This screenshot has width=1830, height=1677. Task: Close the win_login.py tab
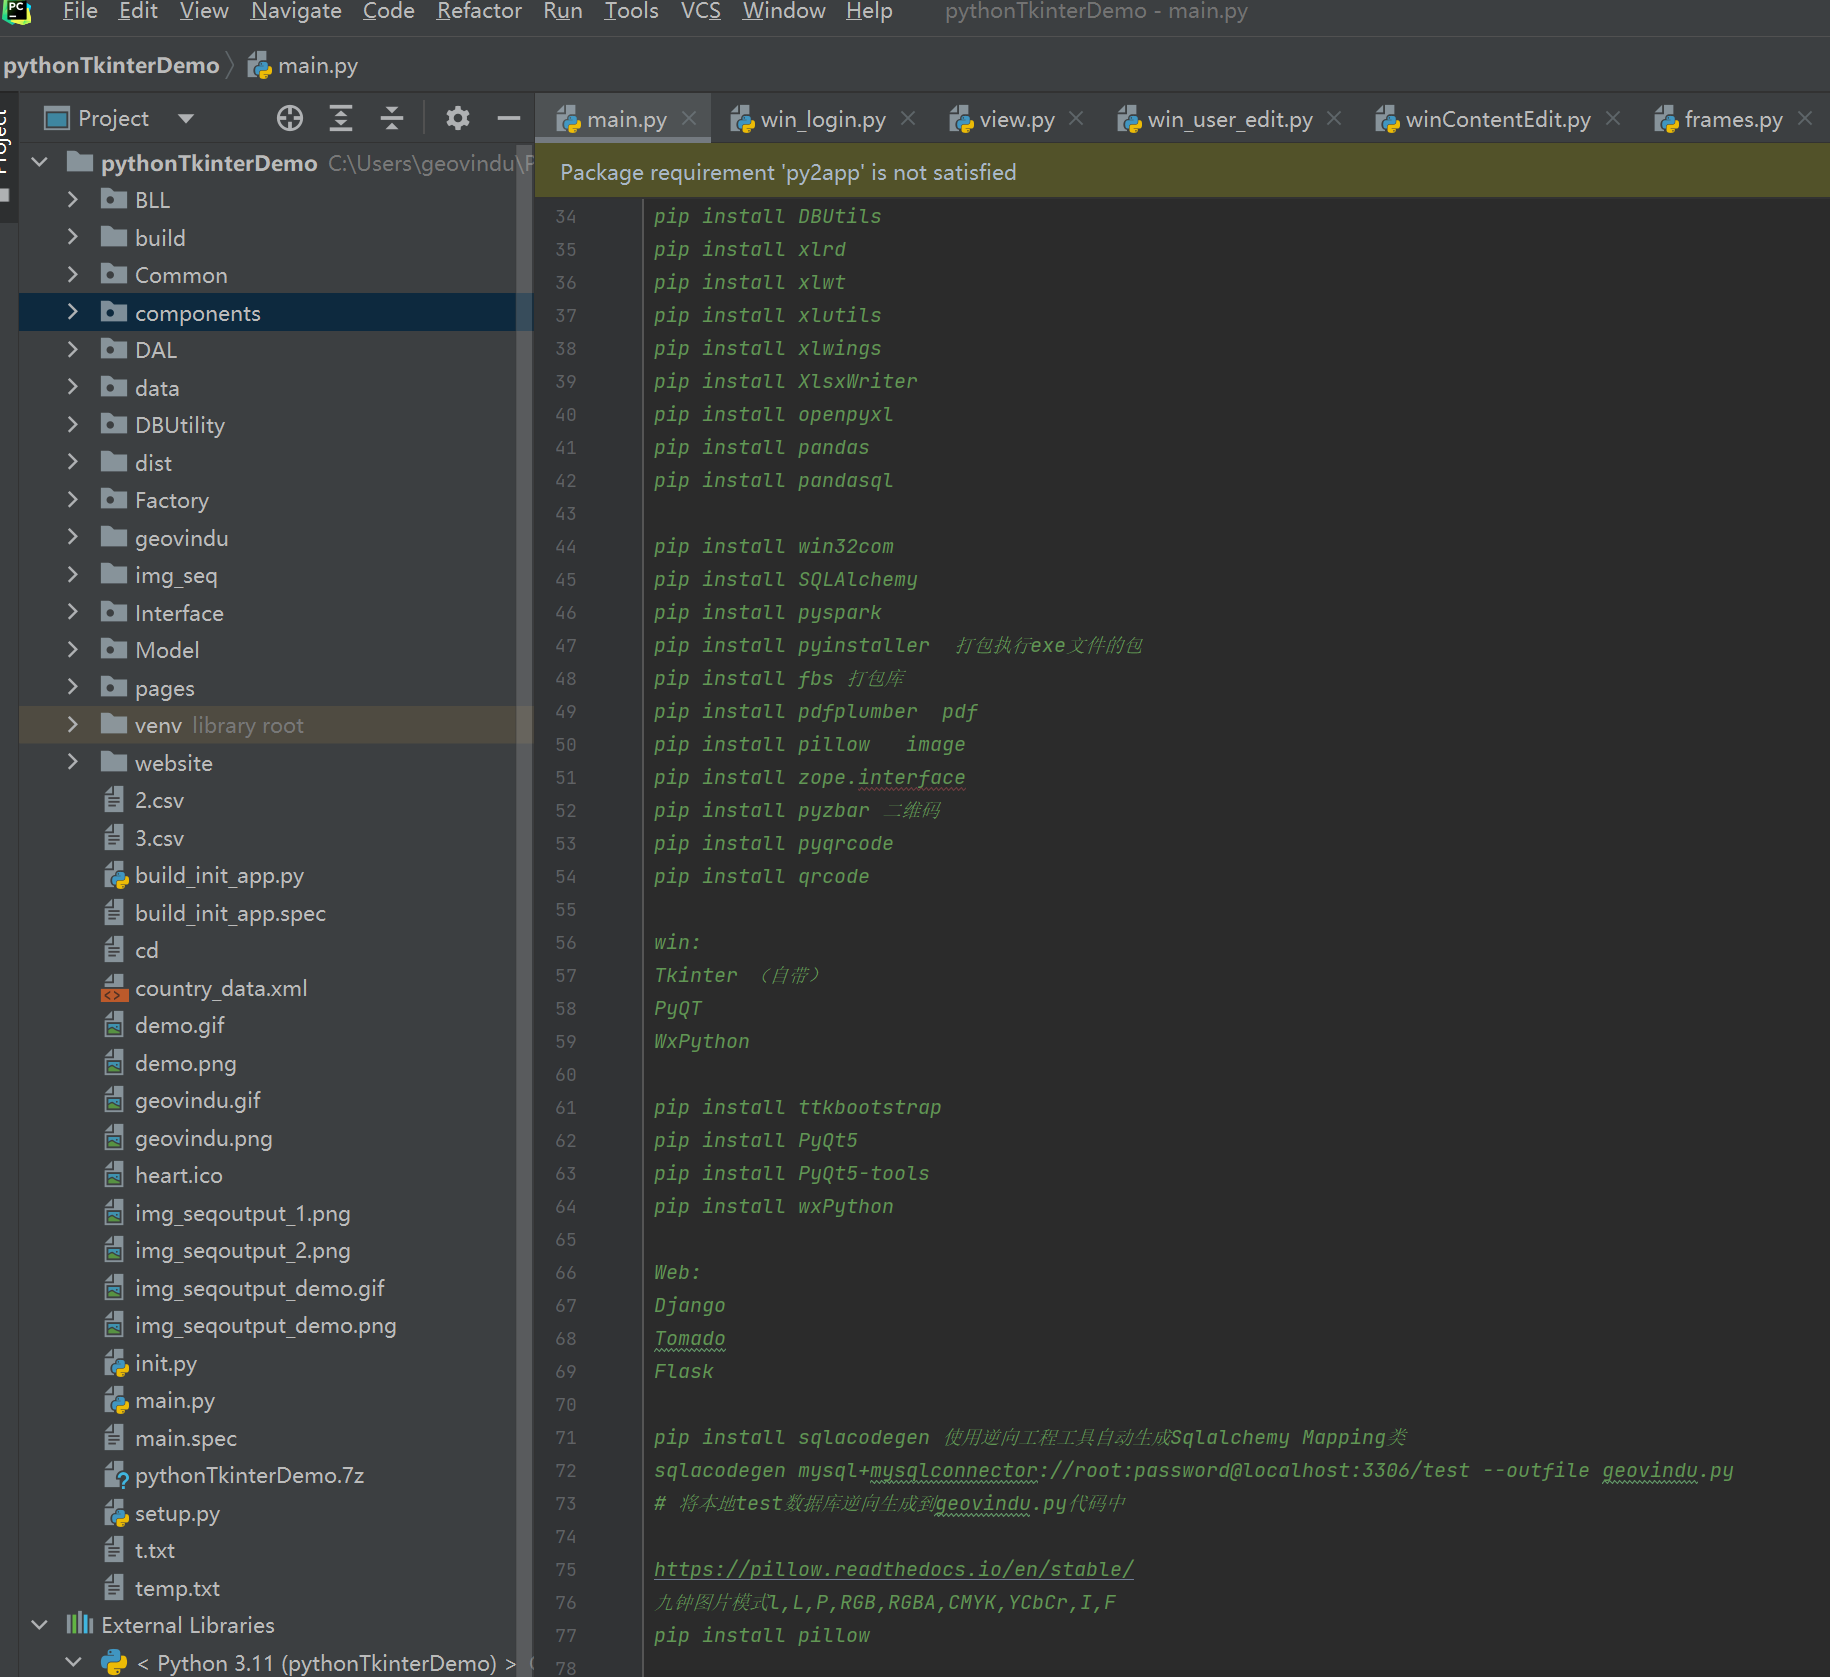click(908, 119)
